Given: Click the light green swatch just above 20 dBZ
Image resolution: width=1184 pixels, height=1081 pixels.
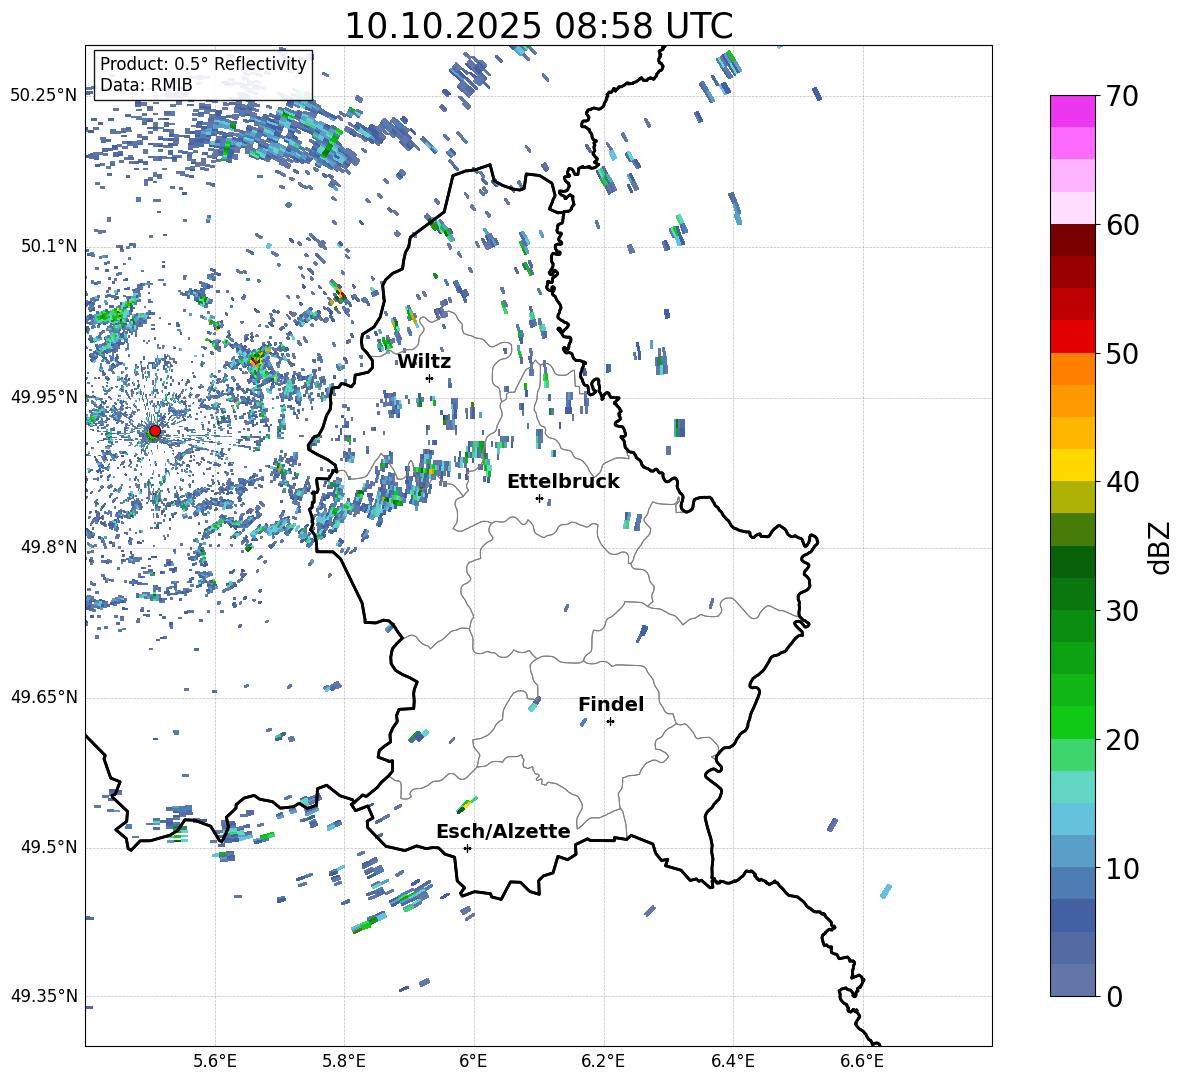Looking at the screenshot, I should pos(1072,722).
